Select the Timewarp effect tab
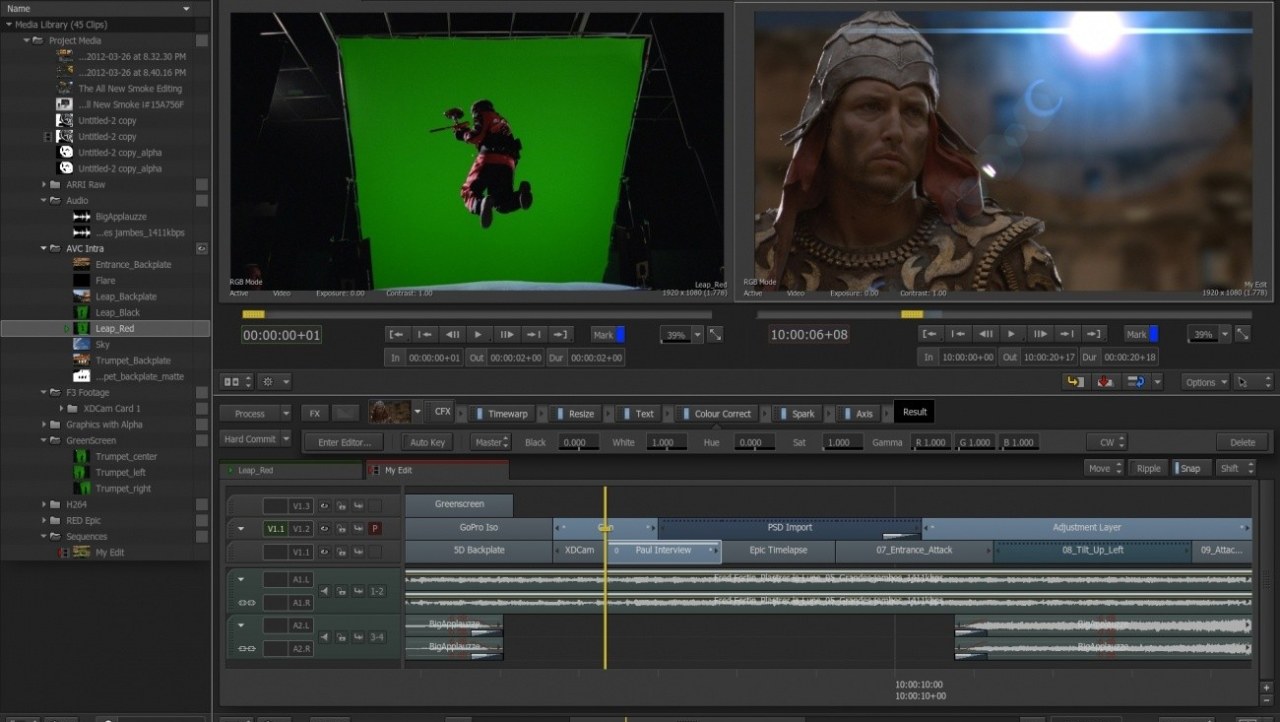Viewport: 1280px width, 722px height. tap(503, 413)
